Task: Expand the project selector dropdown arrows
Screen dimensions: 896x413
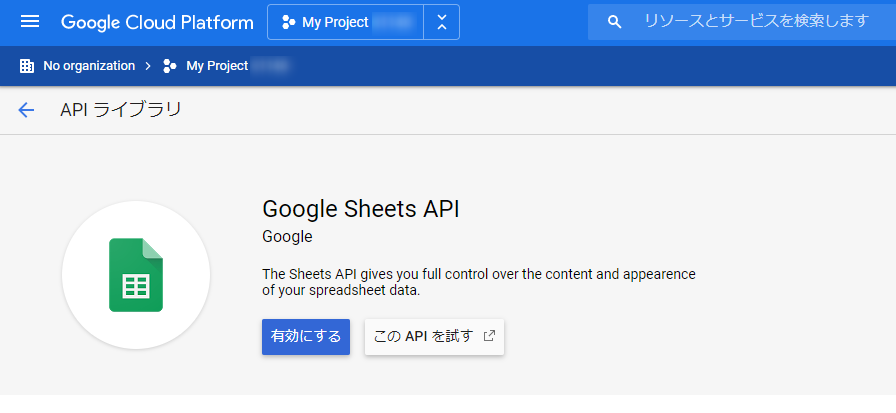Action: coord(442,22)
